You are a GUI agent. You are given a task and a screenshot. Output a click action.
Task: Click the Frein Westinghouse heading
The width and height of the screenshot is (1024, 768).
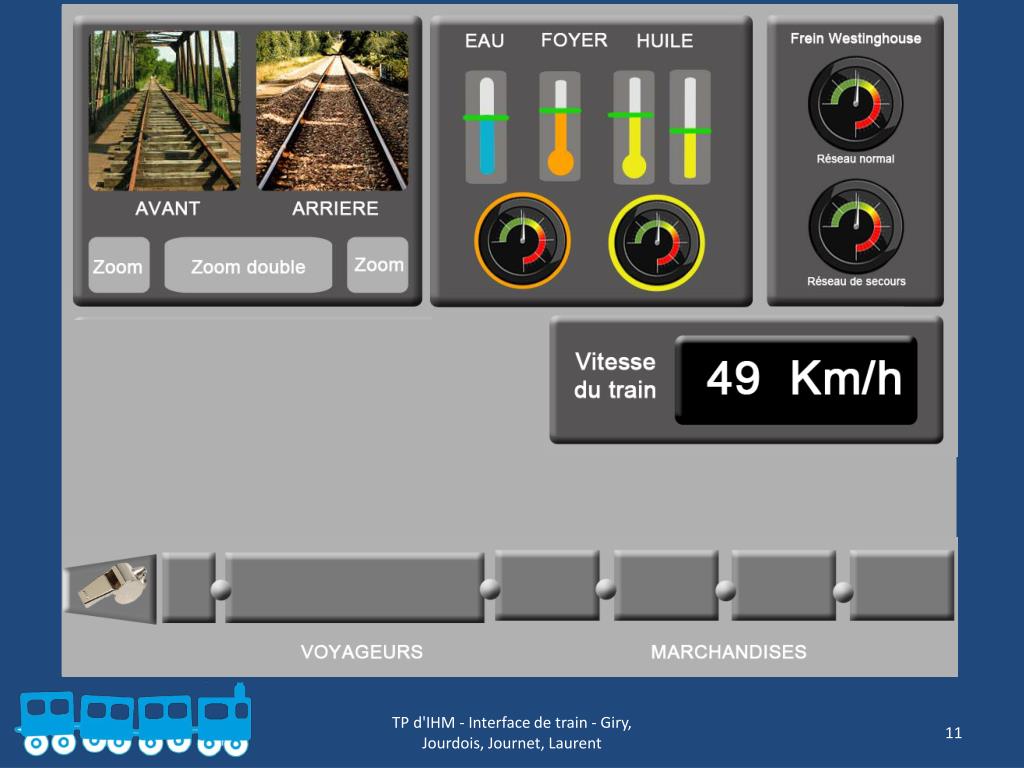pos(856,39)
